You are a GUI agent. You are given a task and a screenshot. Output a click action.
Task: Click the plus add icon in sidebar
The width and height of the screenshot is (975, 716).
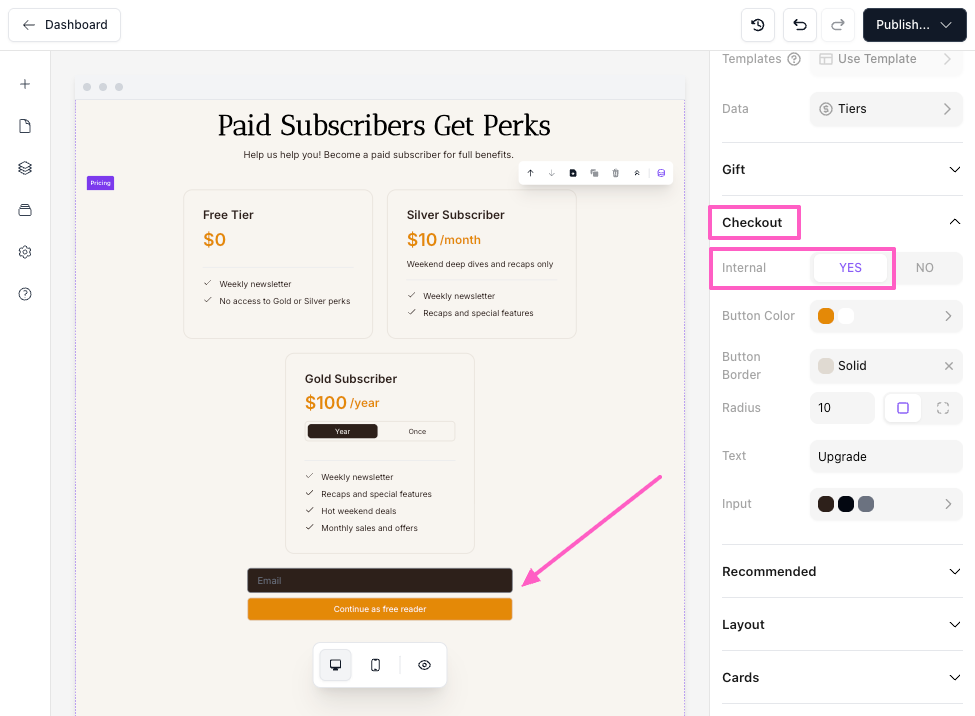(x=25, y=84)
